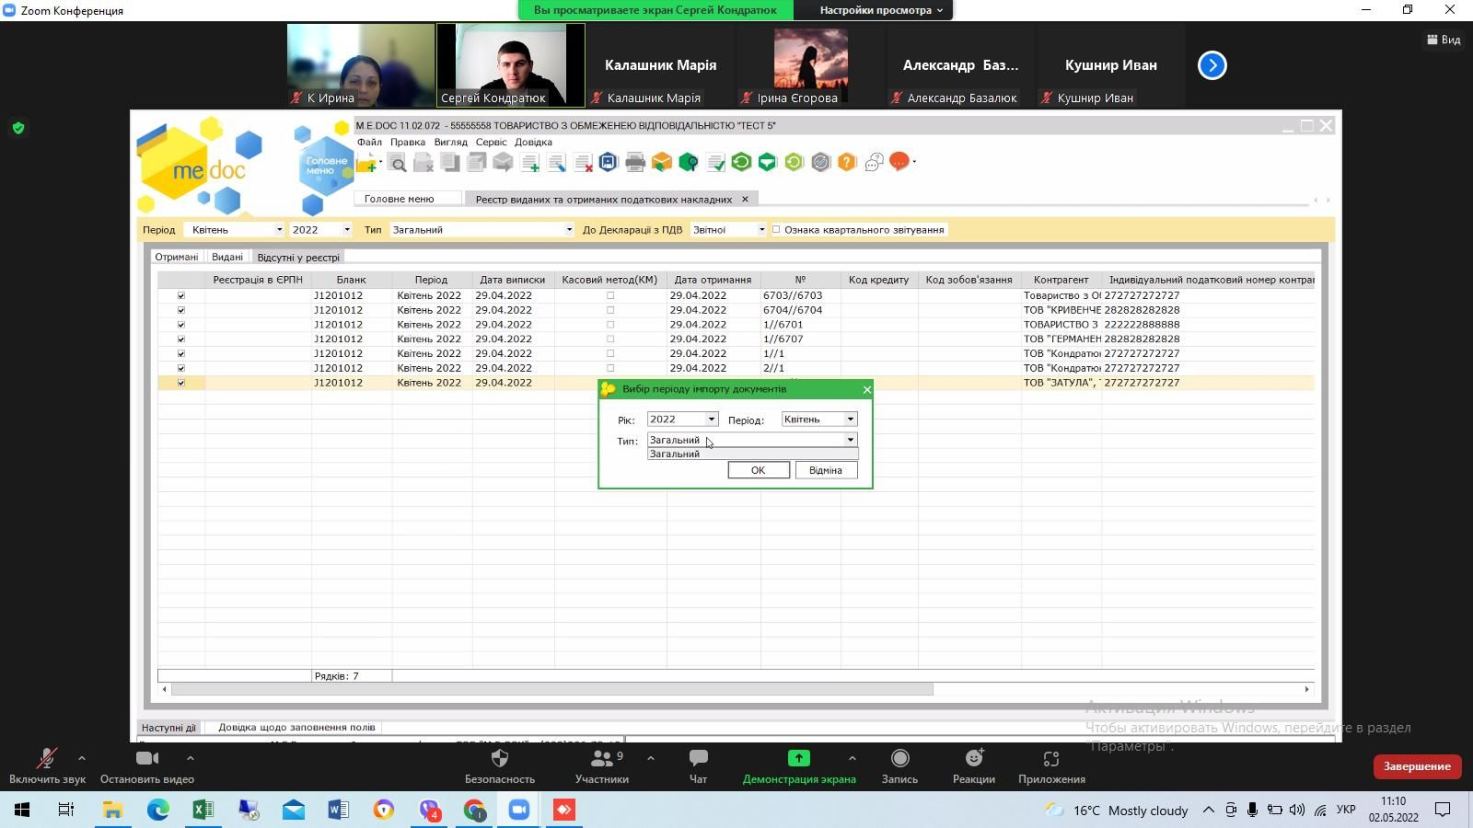Screen dimensions: 1473x828
Task: Open the 'Вигляд' menu
Action: pyautogui.click(x=451, y=142)
